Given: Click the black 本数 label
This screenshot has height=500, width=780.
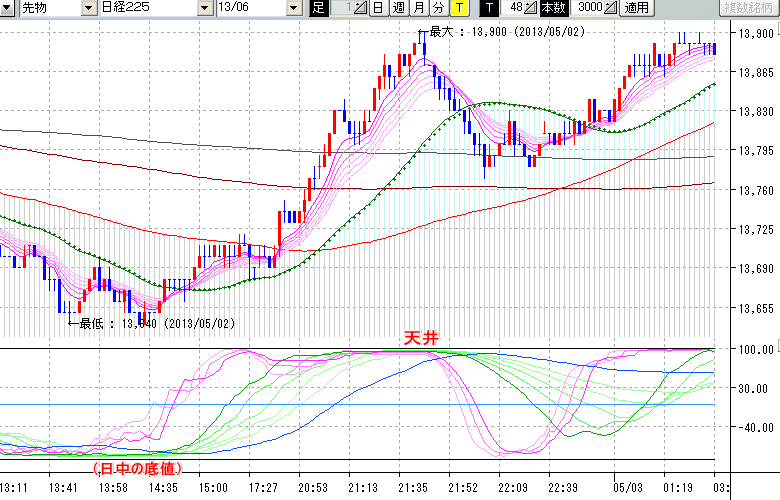Looking at the screenshot, I should [x=552, y=8].
